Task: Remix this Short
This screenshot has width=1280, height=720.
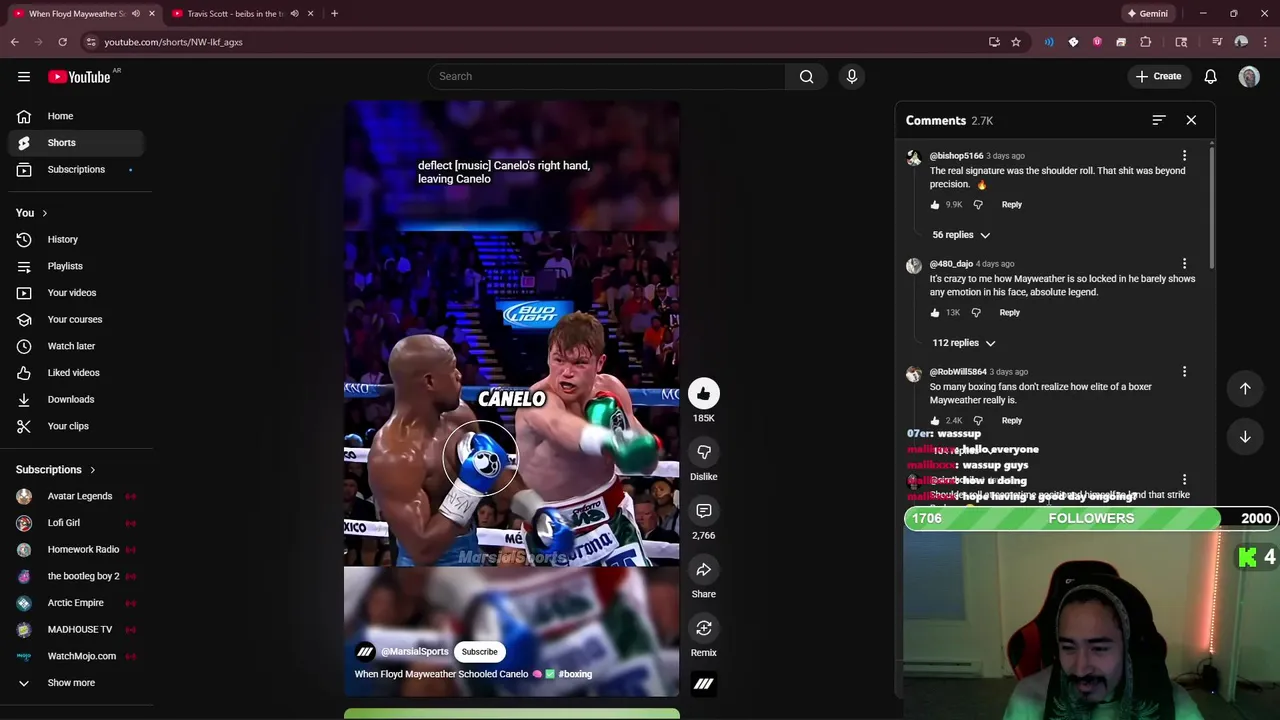Action: pos(704,628)
